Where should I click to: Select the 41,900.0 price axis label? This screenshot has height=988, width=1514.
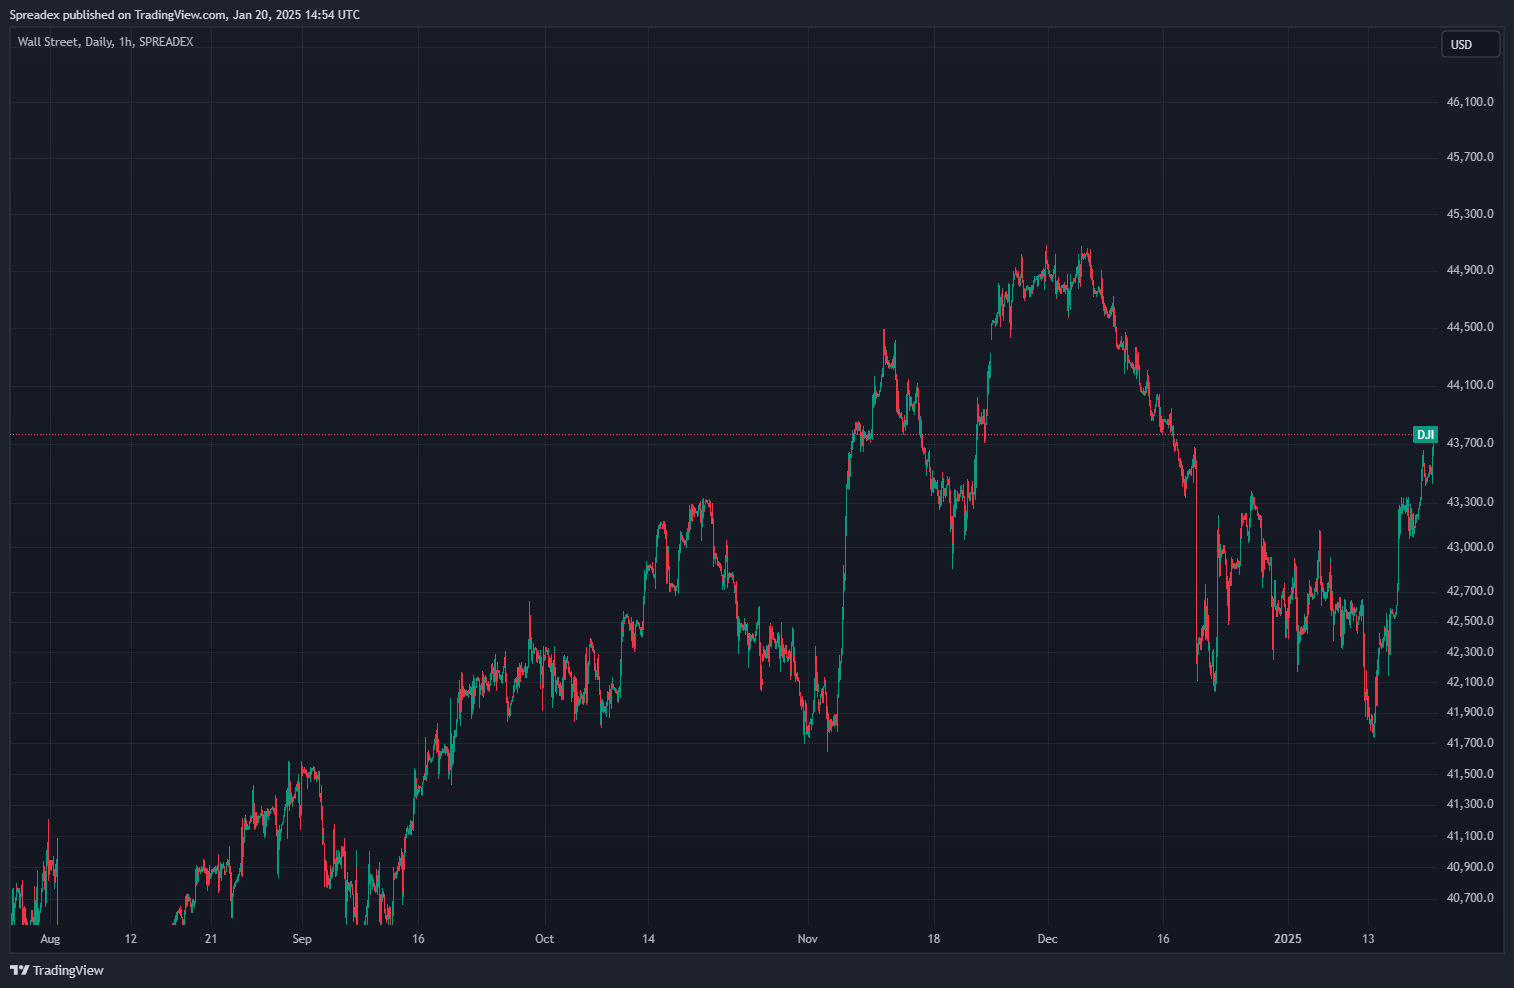click(x=1470, y=712)
